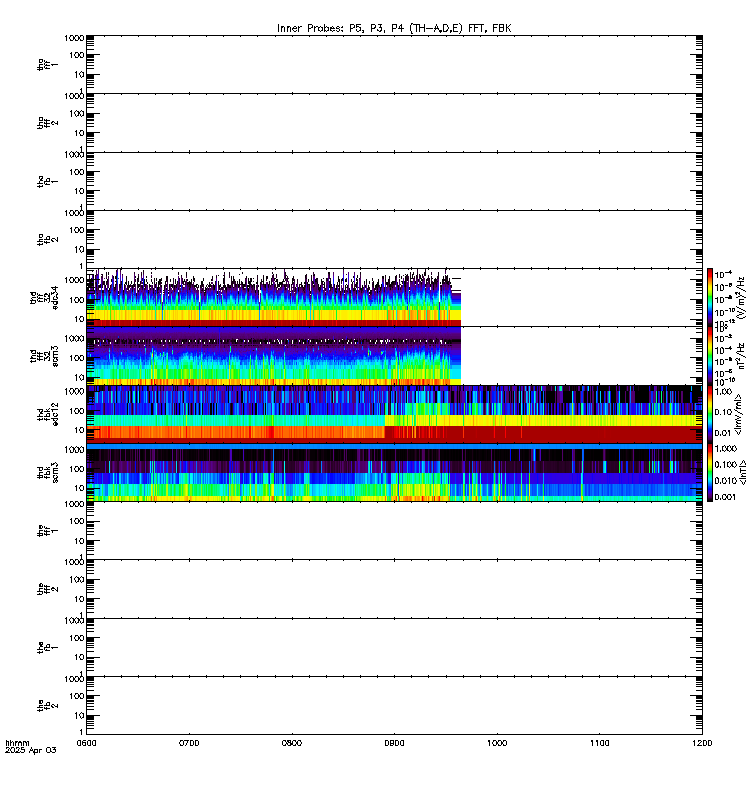The width and height of the screenshot is (750, 800).
Task: Click the 0.001 tick on the nT color bar
Action: point(726,497)
